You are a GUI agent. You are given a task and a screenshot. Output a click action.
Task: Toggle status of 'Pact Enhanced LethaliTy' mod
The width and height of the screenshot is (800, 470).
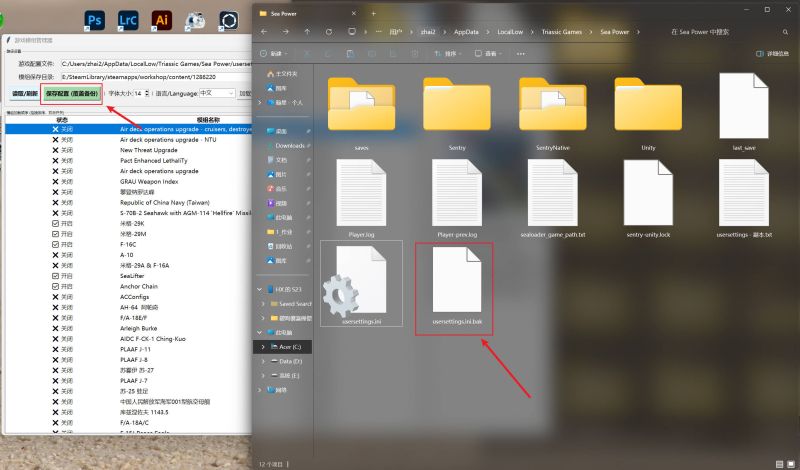[62, 161]
